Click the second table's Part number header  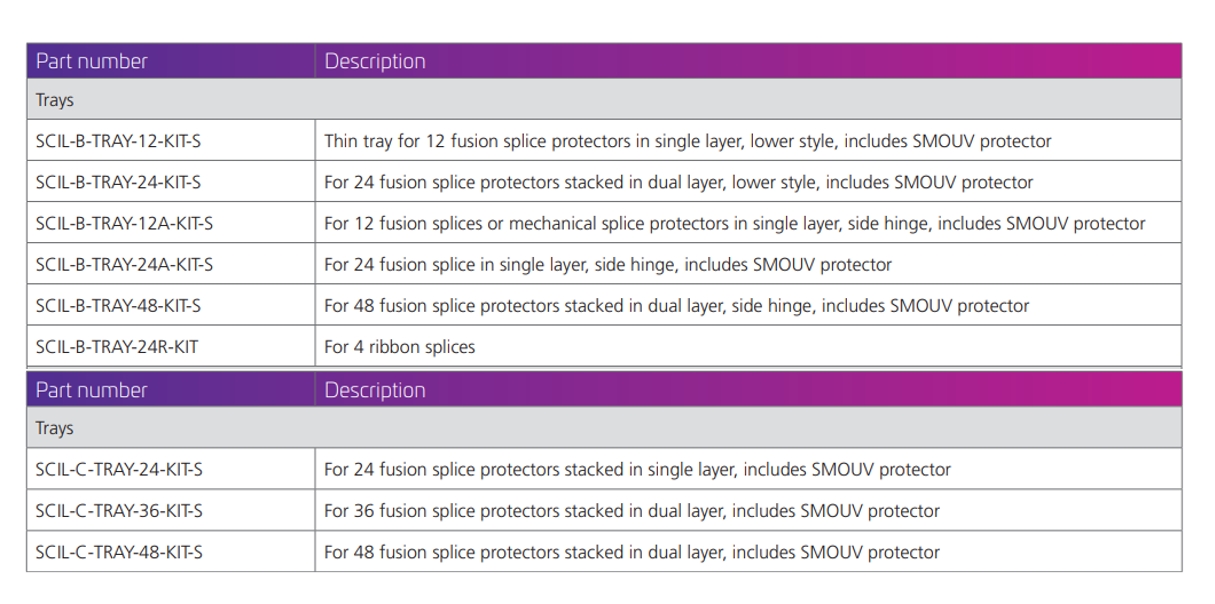92,390
